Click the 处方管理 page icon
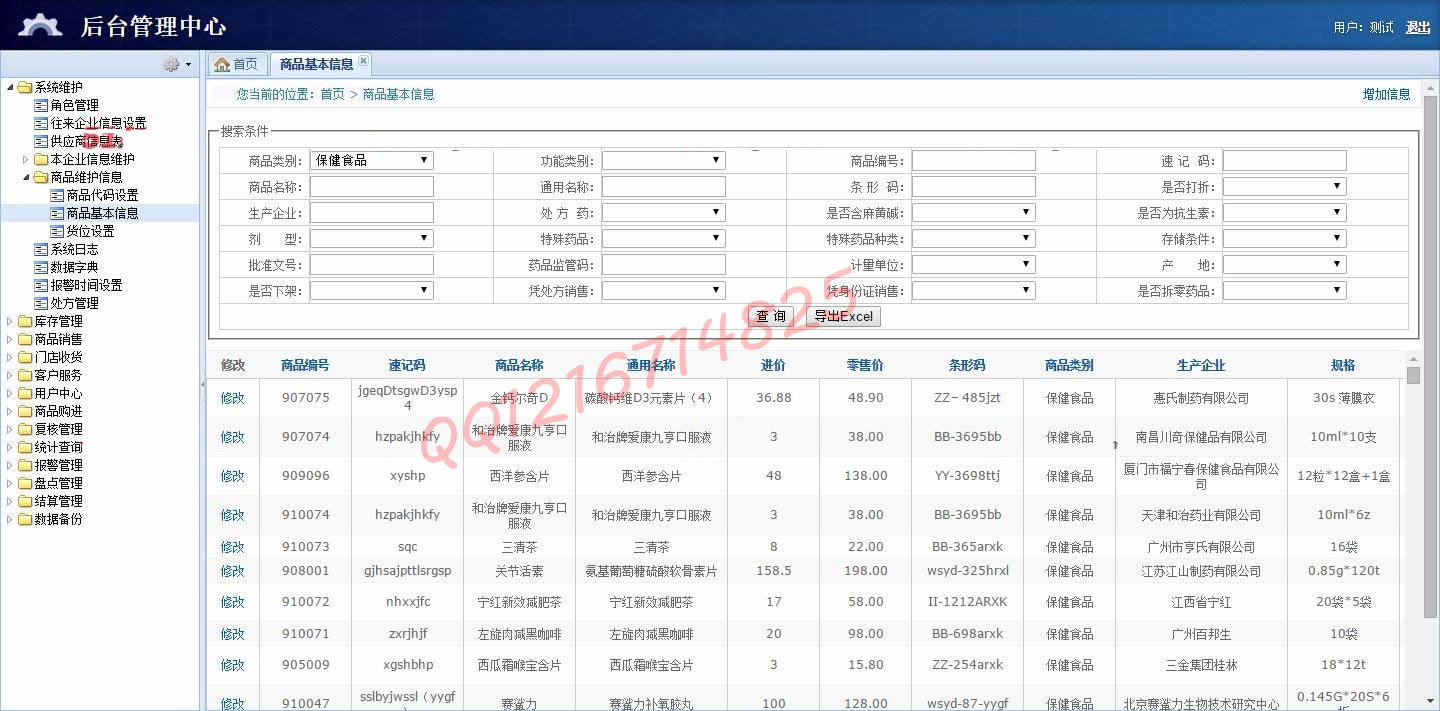This screenshot has height=711, width=1440. click(x=41, y=303)
